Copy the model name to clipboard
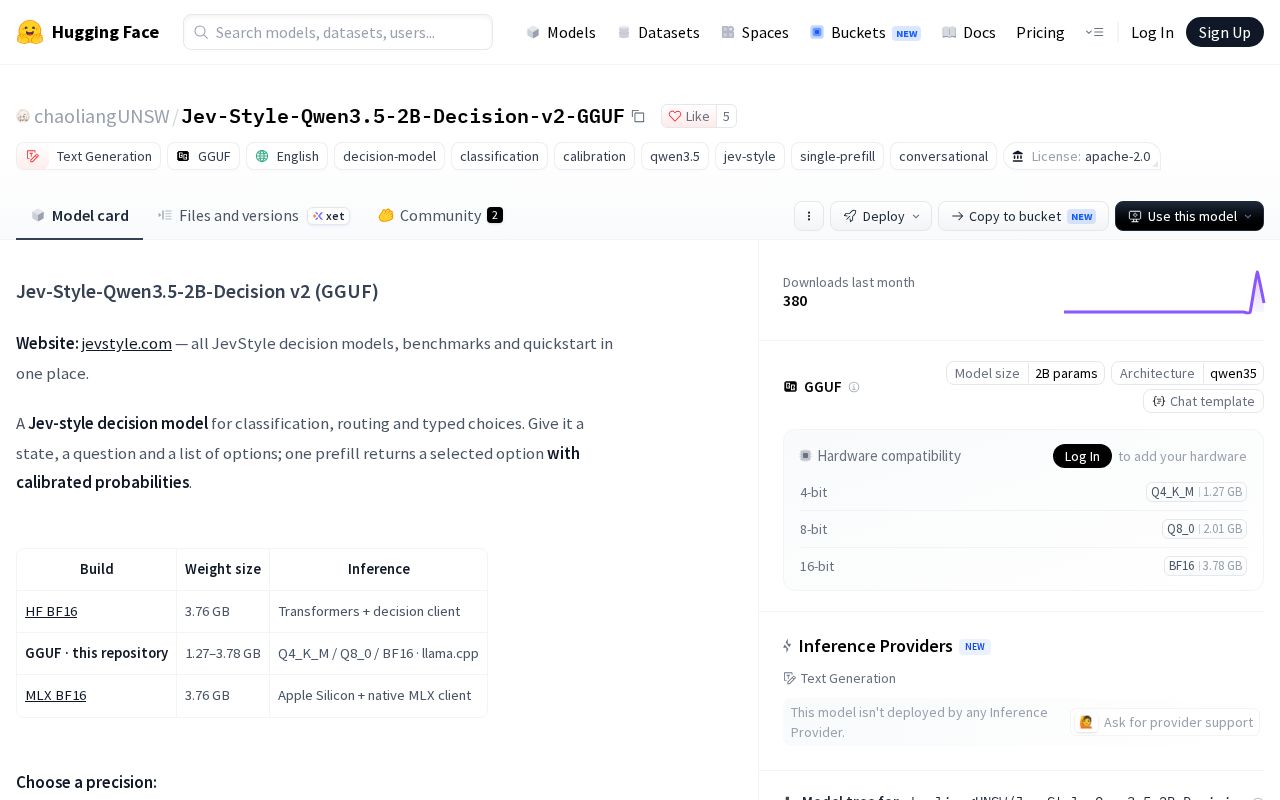 [638, 116]
